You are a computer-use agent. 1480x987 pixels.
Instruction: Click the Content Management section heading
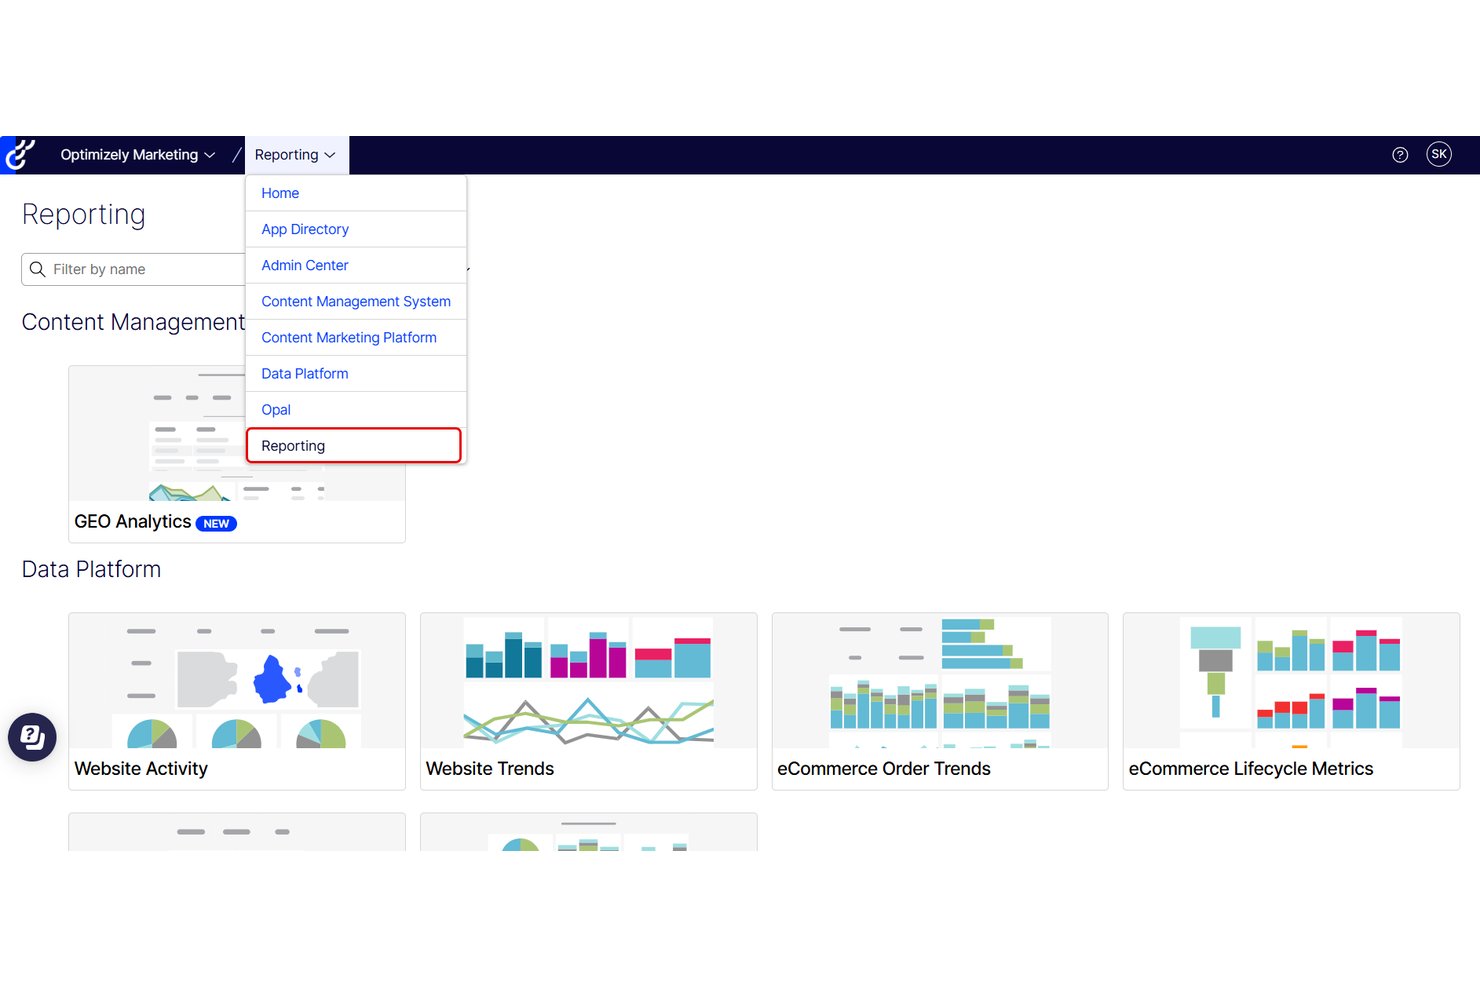[x=133, y=322]
